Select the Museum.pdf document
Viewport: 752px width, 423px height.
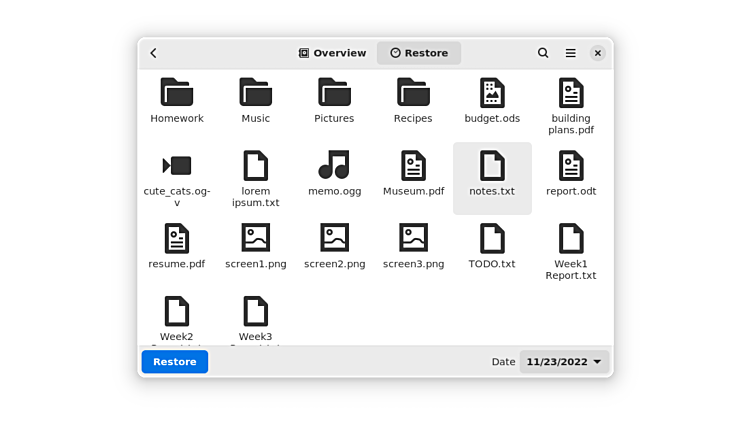(413, 166)
